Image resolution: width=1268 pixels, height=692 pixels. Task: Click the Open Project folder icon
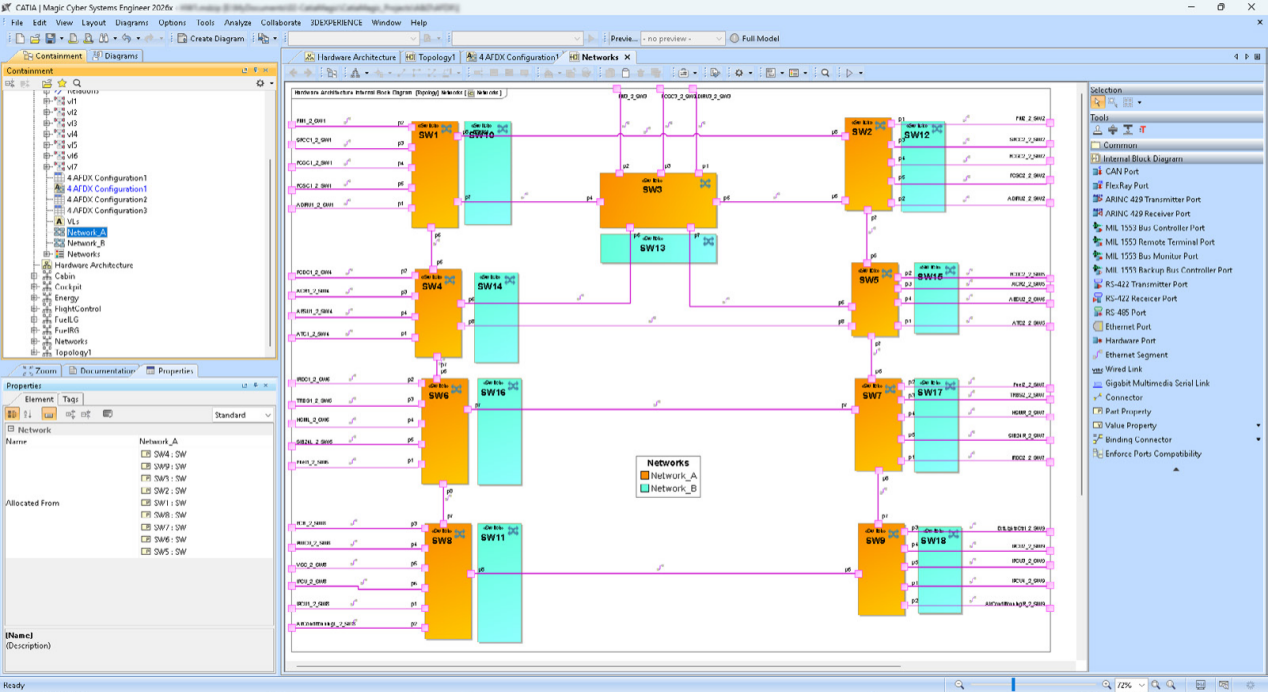pos(33,38)
